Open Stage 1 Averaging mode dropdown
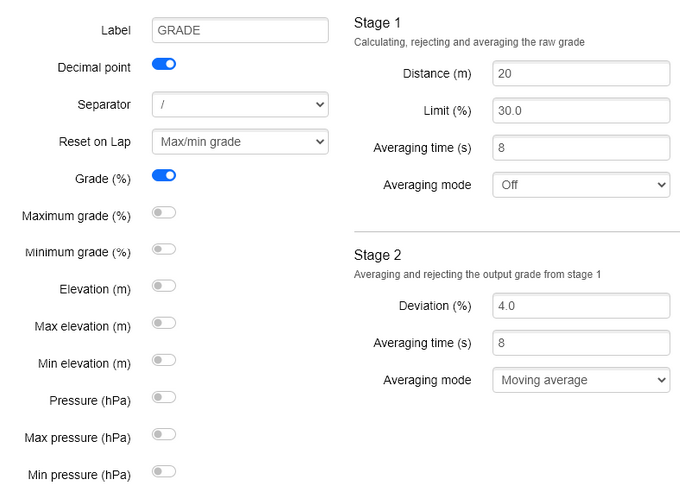Viewport: 700px width, 500px height. tap(581, 185)
